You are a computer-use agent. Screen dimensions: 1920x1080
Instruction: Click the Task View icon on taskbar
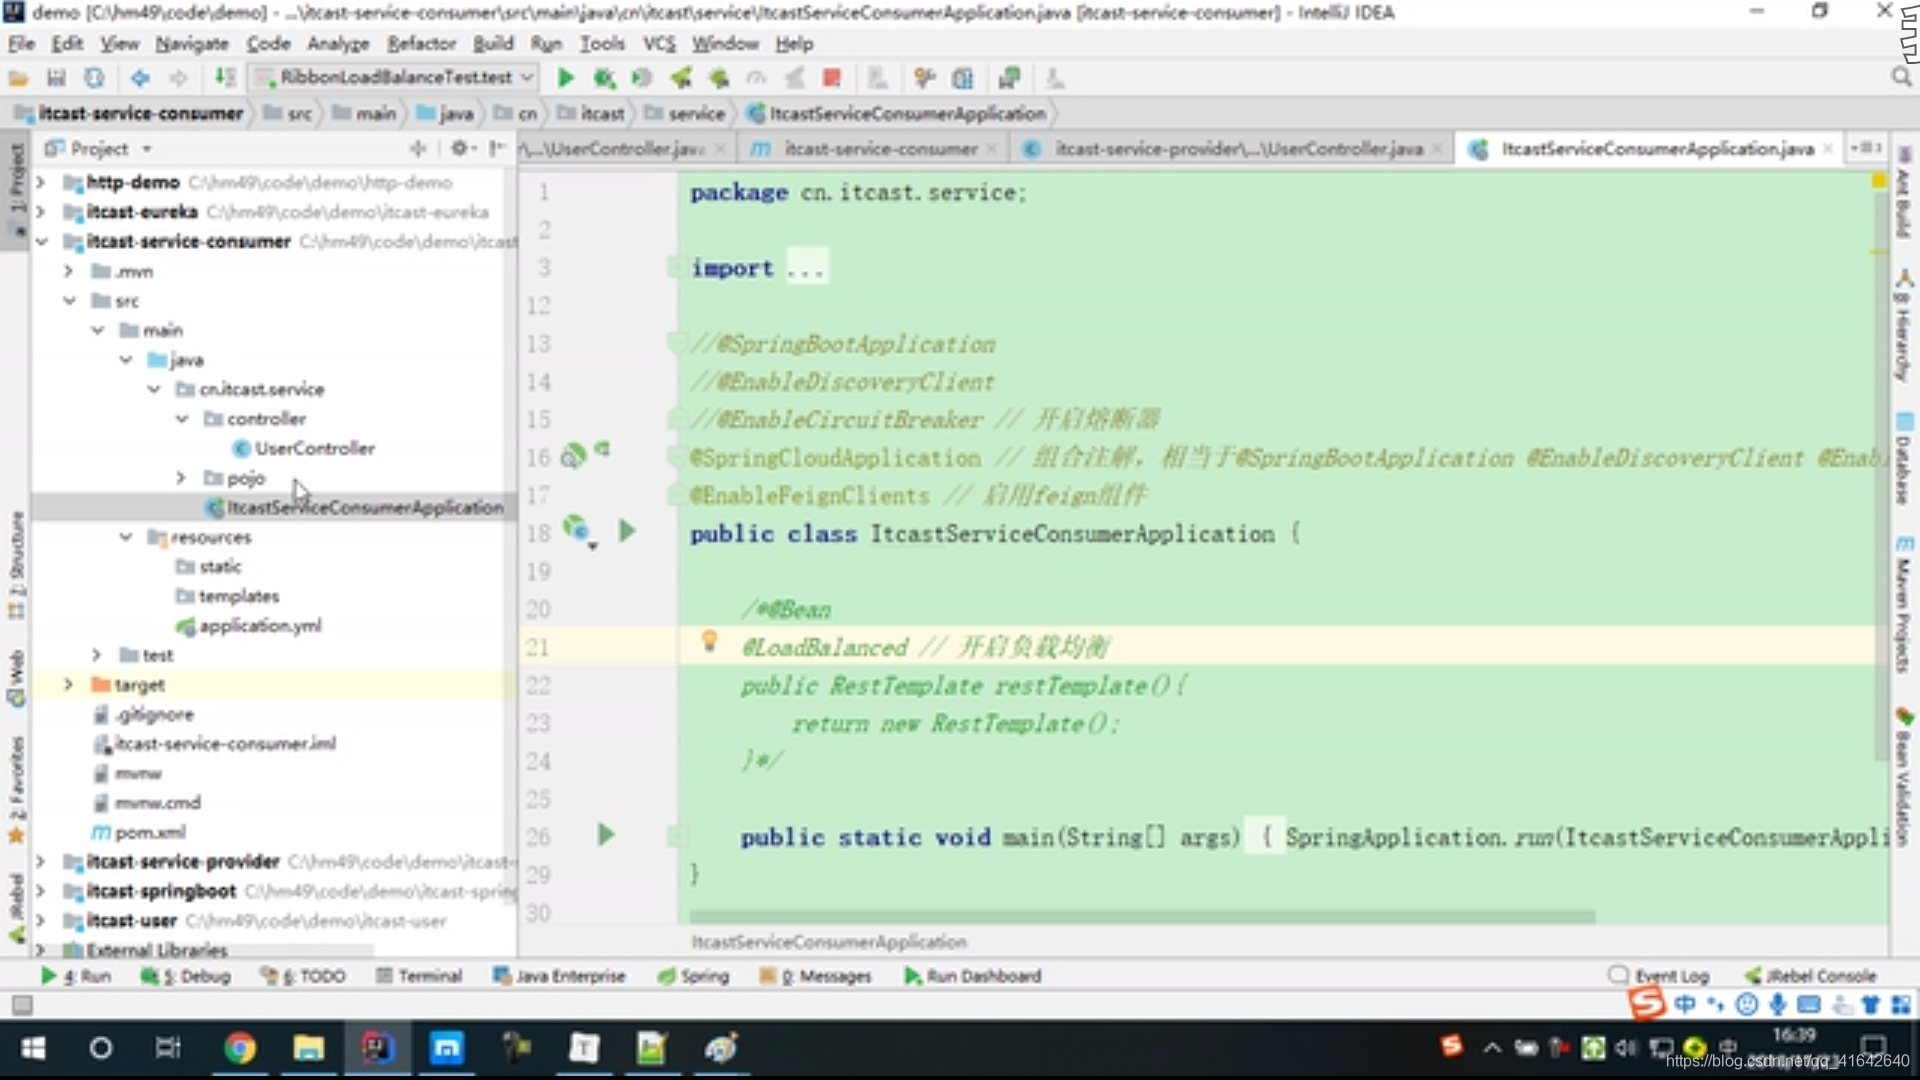pyautogui.click(x=168, y=1048)
